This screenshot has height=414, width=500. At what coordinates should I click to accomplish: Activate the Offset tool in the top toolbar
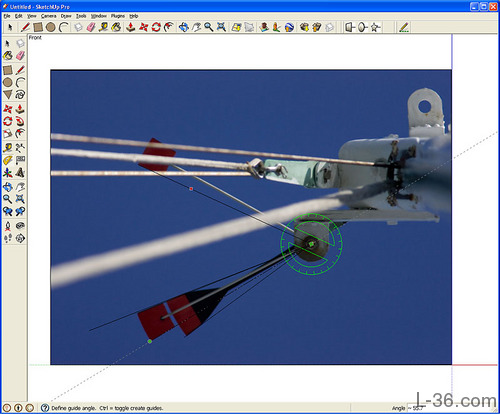169,27
